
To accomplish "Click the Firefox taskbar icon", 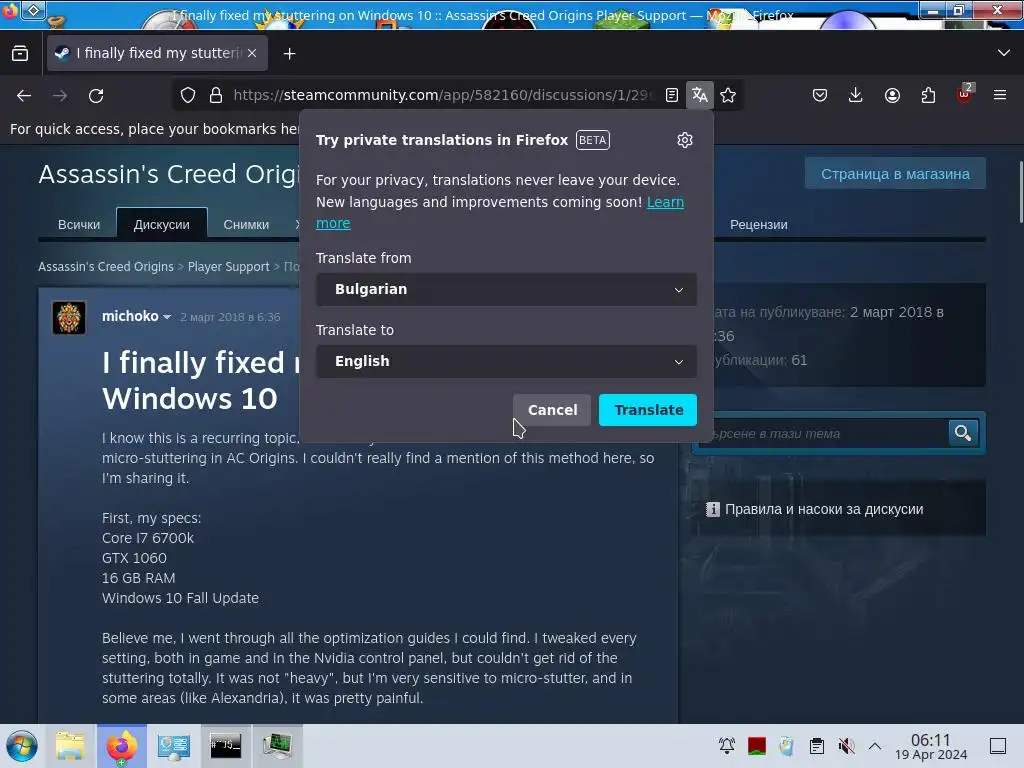I will click(121, 746).
